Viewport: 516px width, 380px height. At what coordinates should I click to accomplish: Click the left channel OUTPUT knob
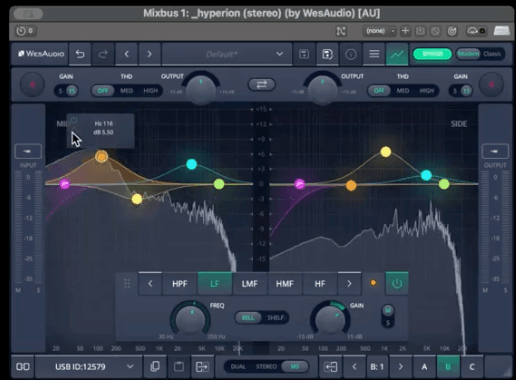click(x=201, y=89)
